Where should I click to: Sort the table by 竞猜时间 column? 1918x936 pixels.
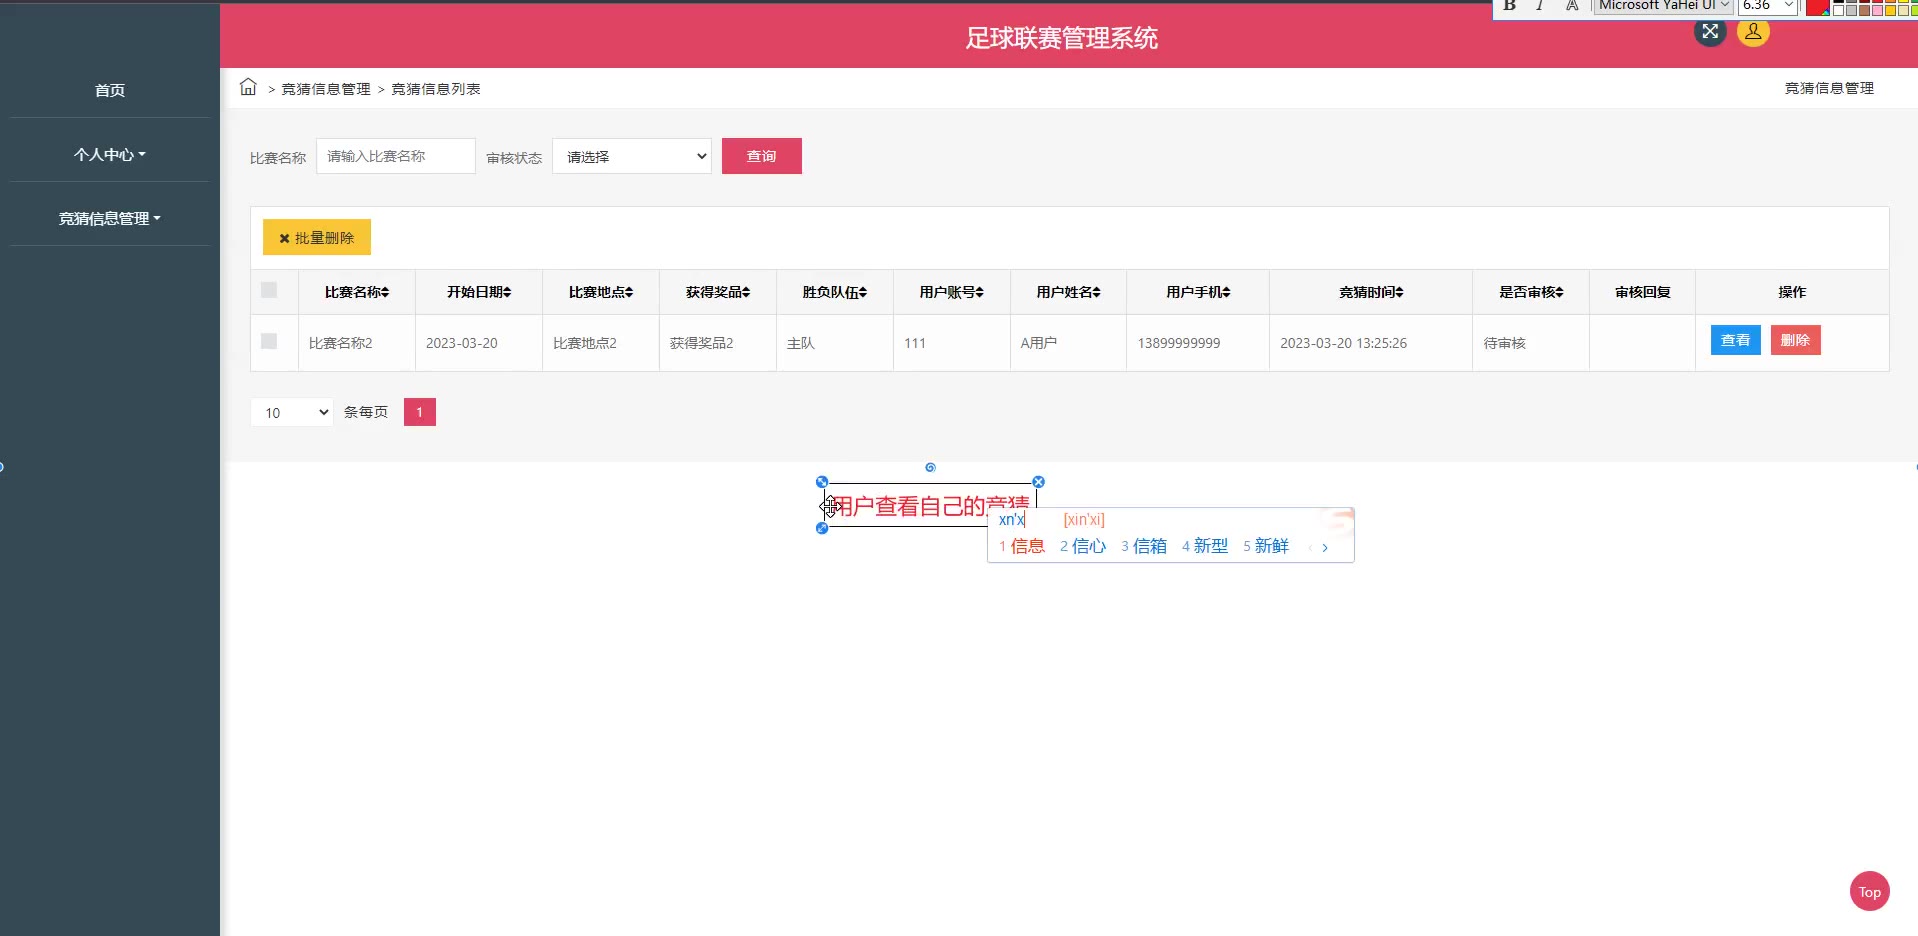tap(1371, 292)
